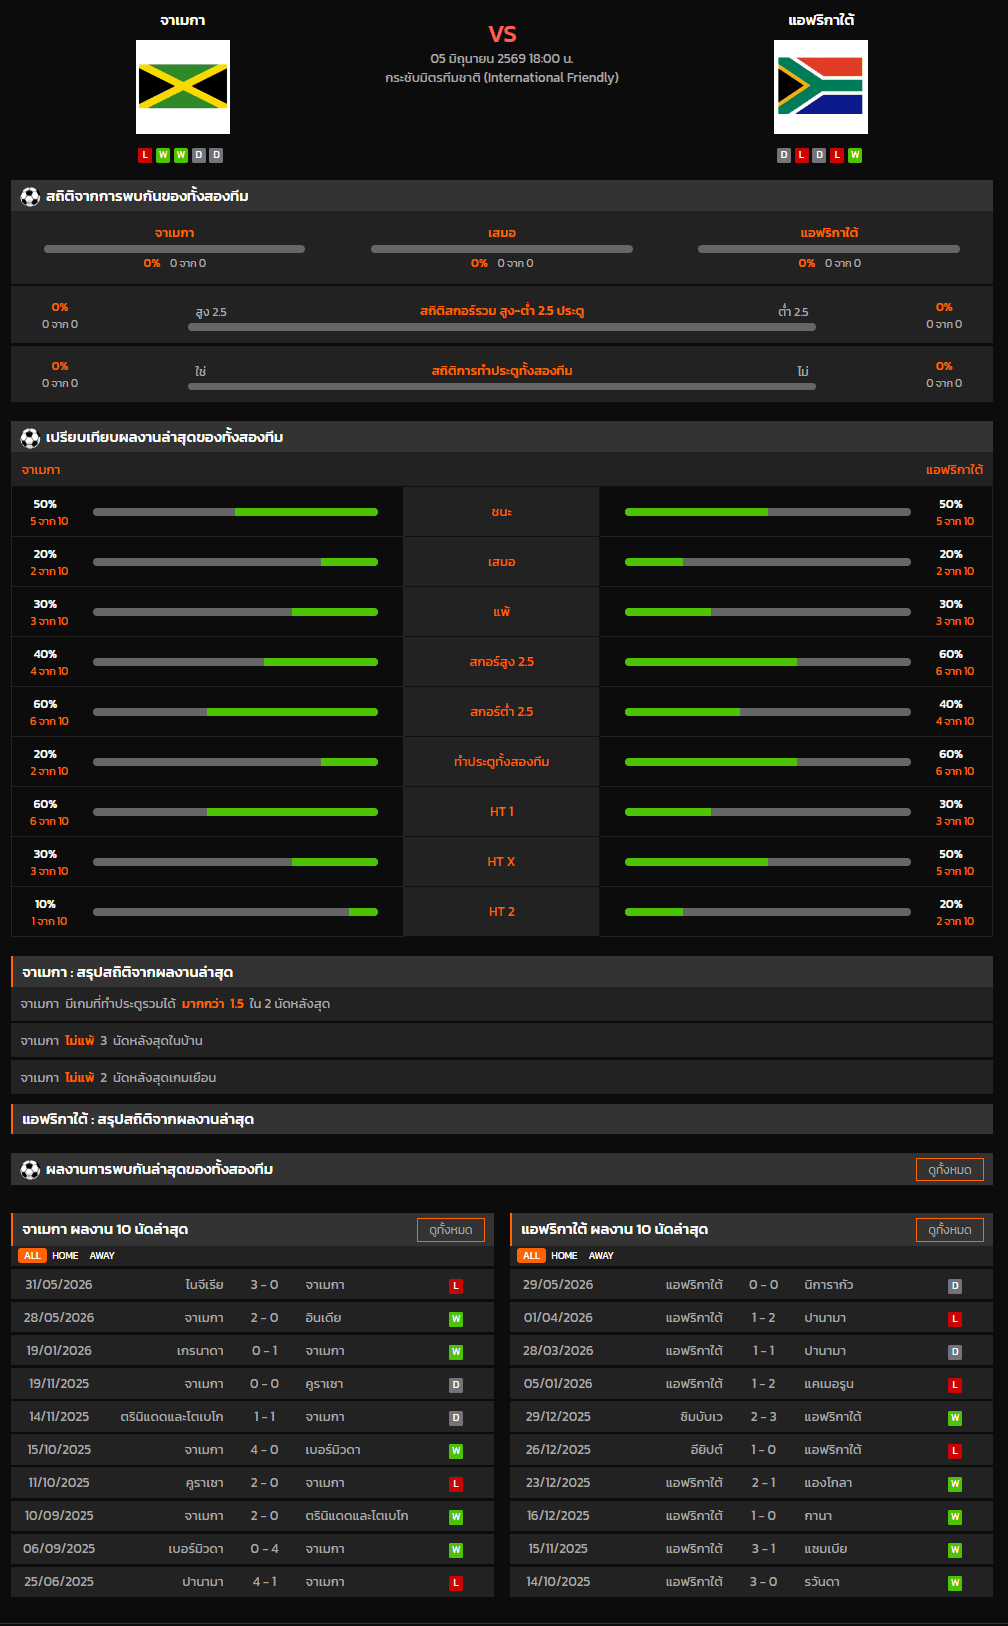Screen dimensions: 1008x1626
Task: Click W result badge for 15/11/2025 match
Action: pyautogui.click(x=955, y=1550)
